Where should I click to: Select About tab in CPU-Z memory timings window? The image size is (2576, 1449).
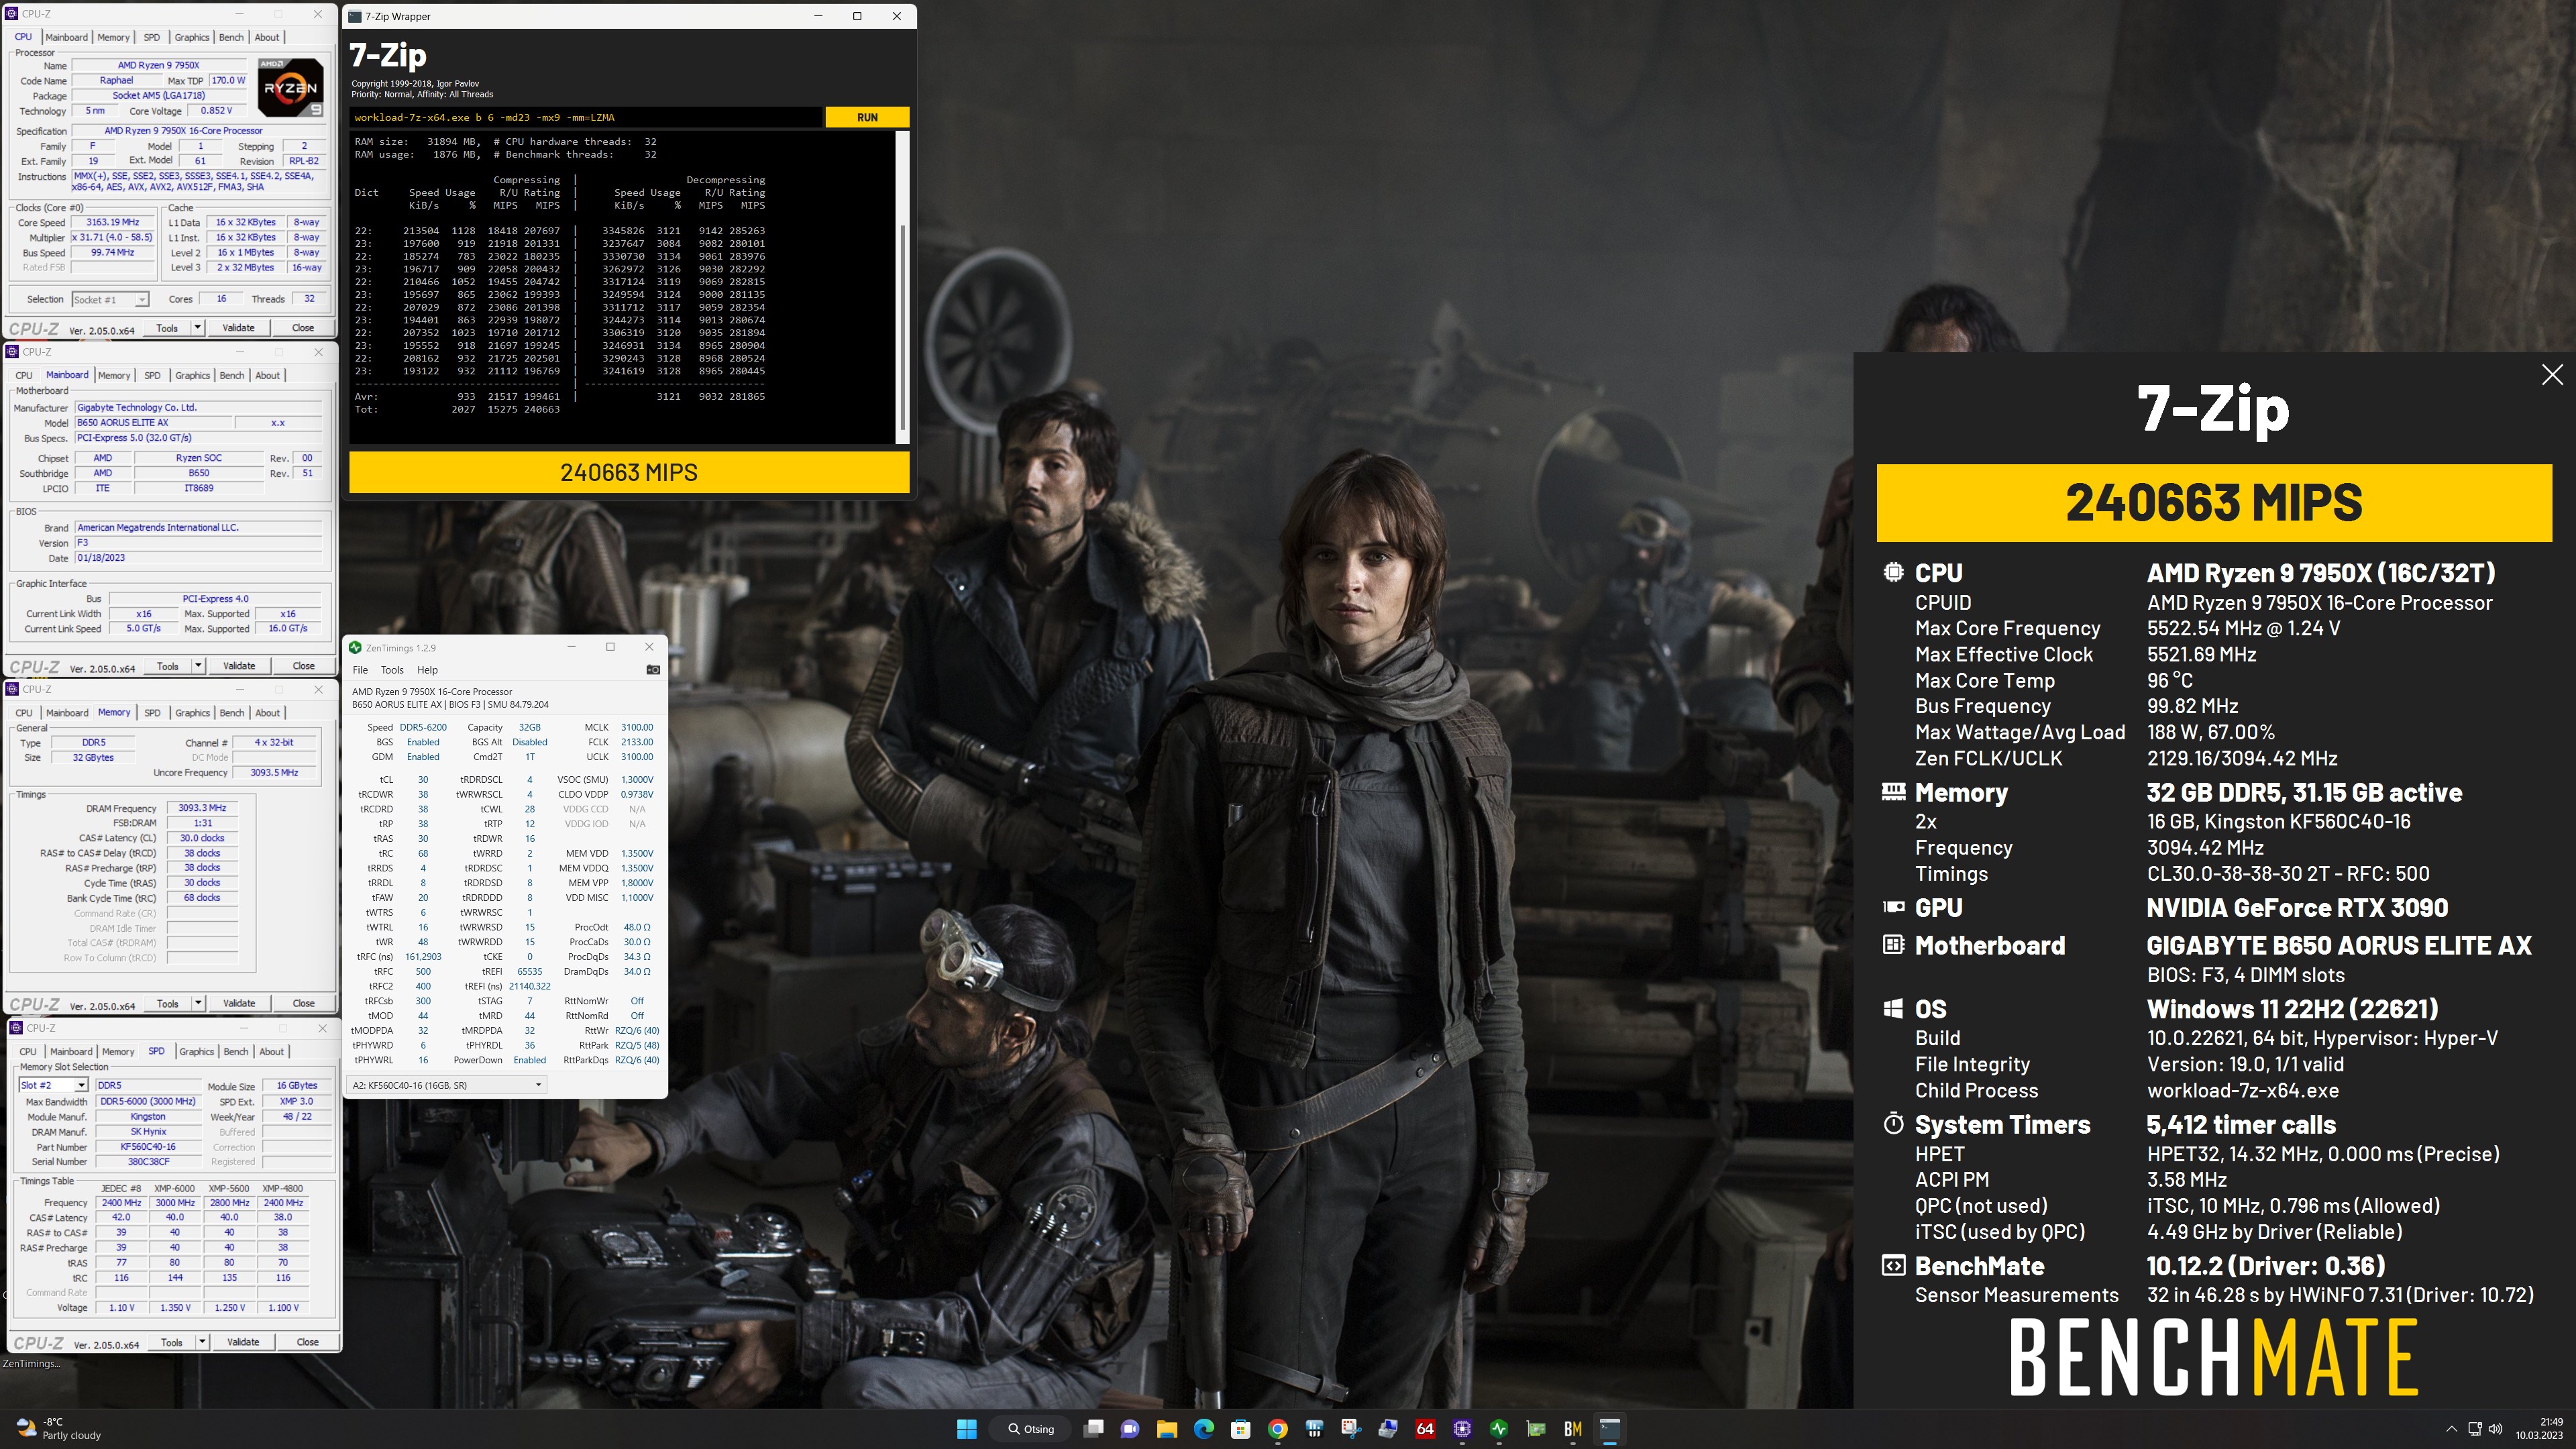pos(267,713)
